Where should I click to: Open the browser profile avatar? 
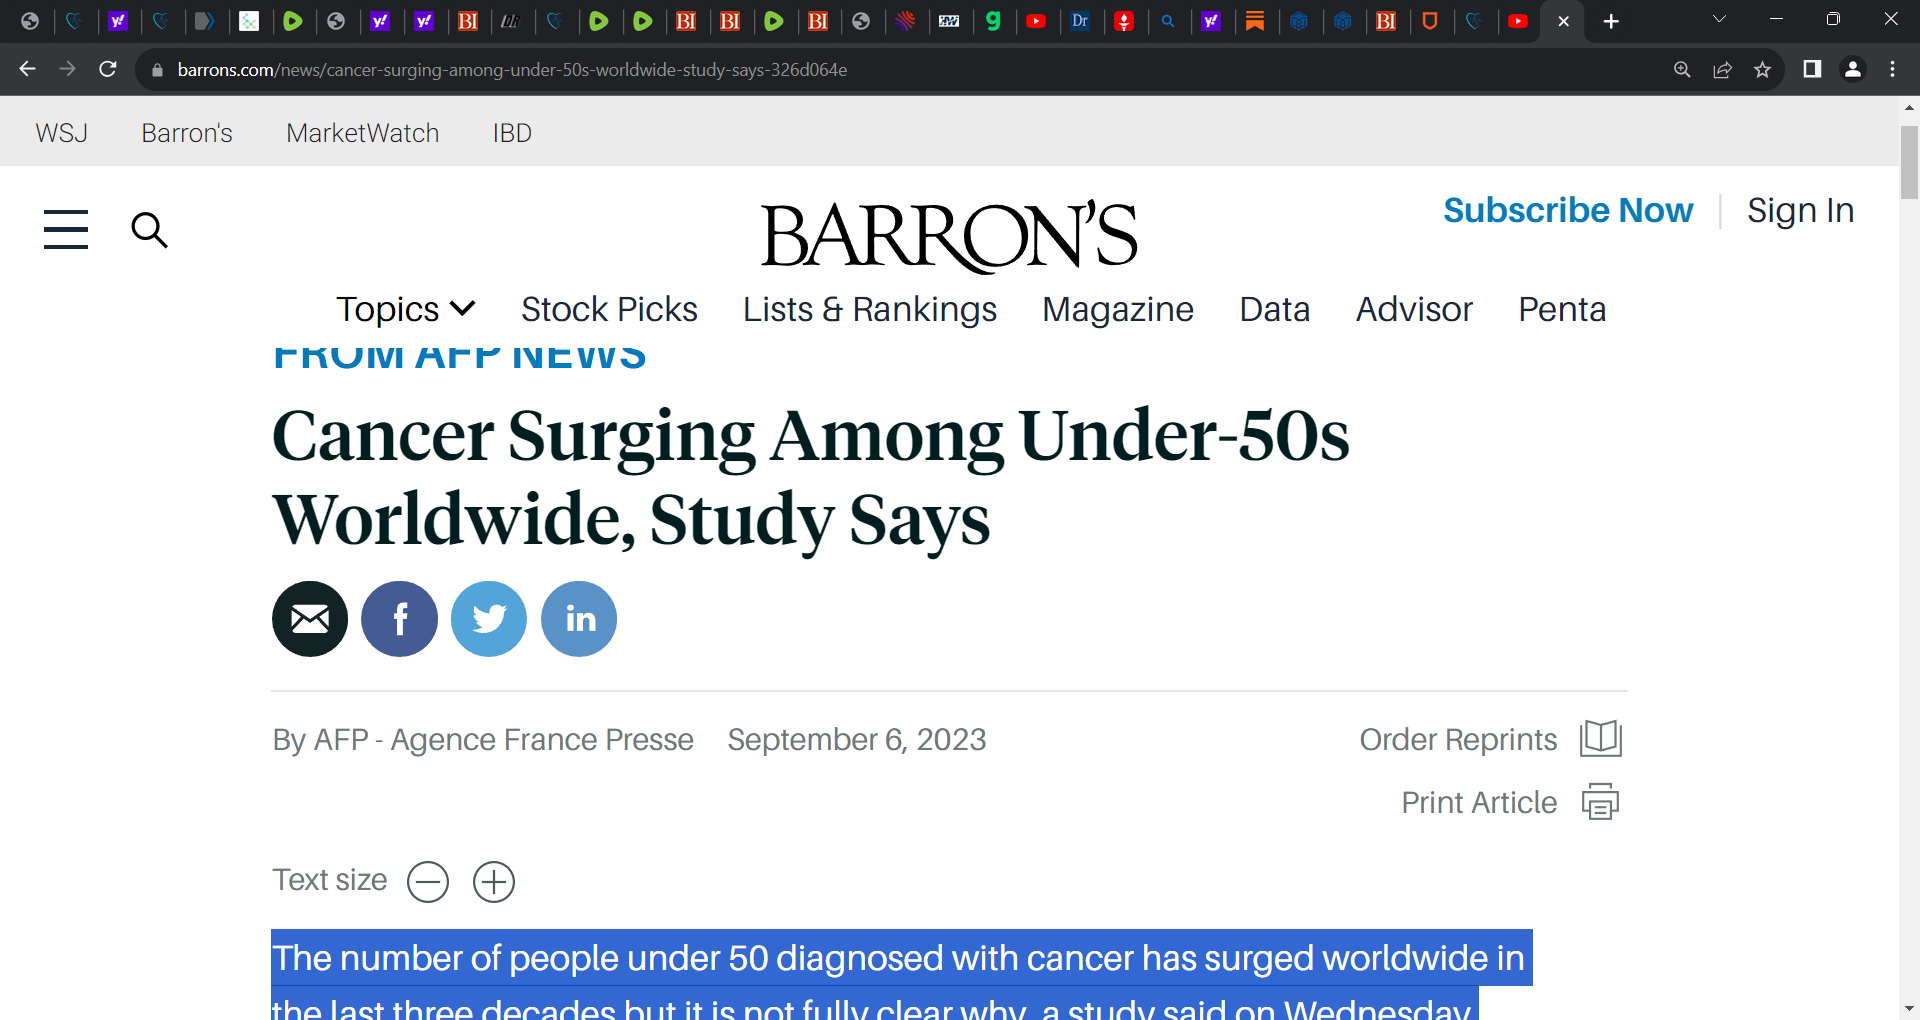[x=1853, y=69]
